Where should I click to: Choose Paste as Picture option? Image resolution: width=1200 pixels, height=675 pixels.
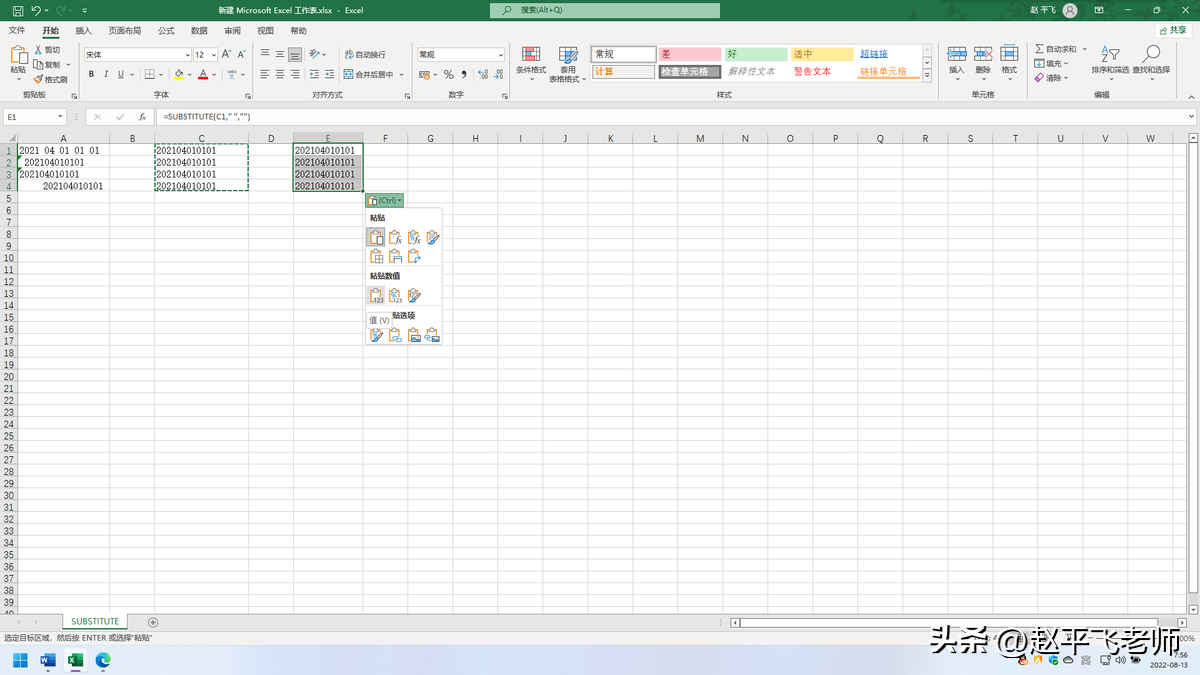click(414, 335)
